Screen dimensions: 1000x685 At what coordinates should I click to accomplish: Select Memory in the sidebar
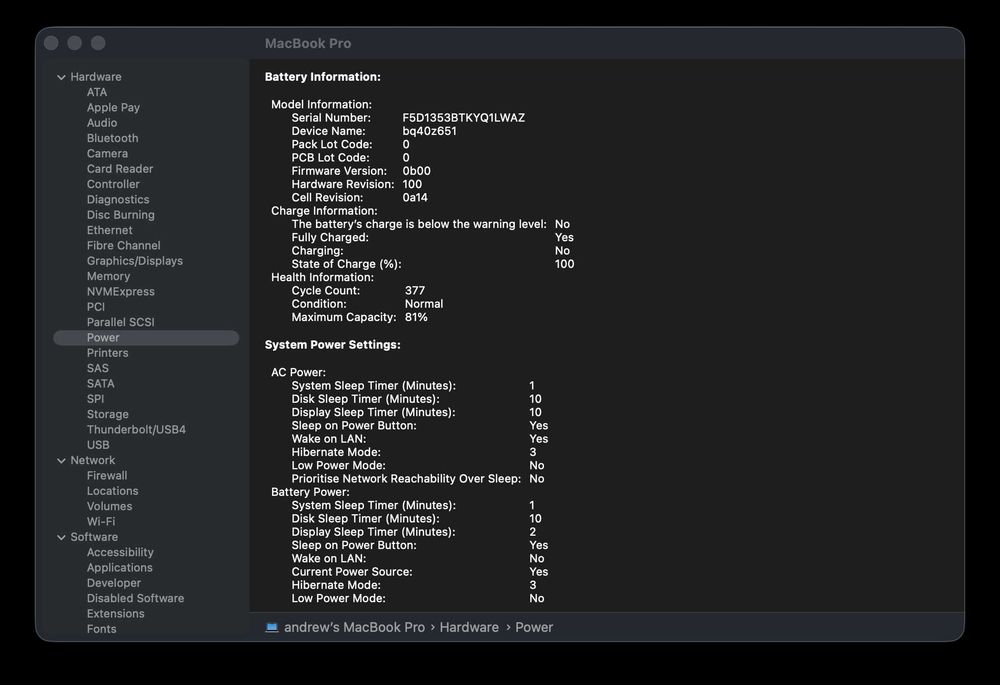pyautogui.click(x=108, y=276)
